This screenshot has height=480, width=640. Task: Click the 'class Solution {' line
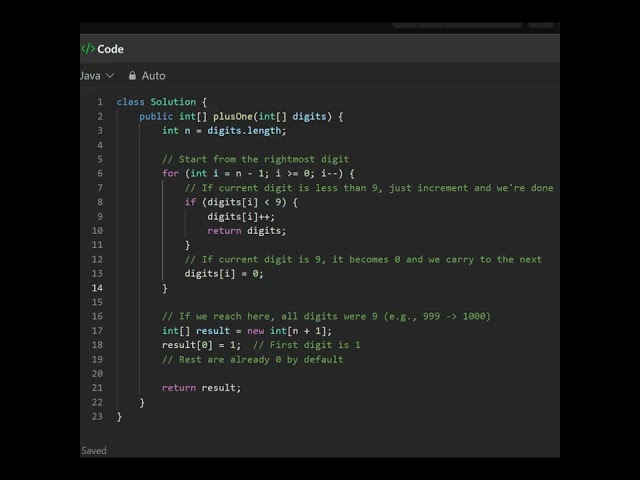pos(162,102)
